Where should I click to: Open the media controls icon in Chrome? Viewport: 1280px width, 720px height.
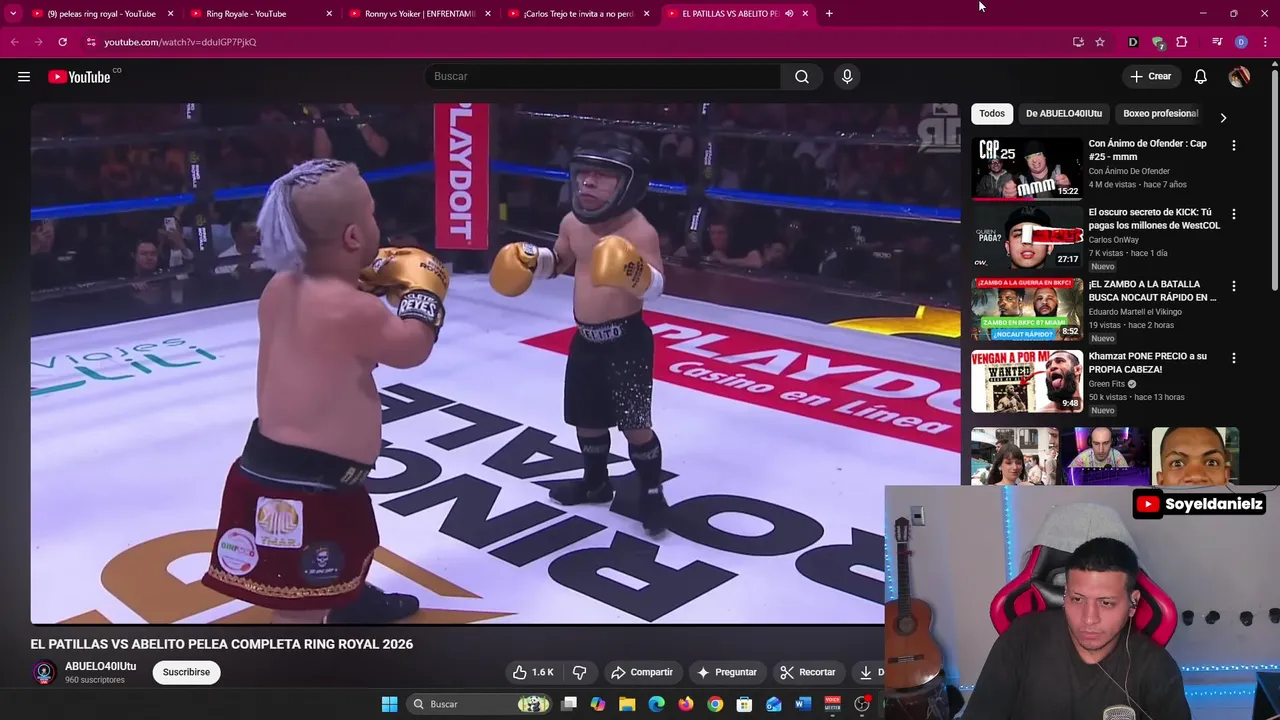[x=1217, y=42]
